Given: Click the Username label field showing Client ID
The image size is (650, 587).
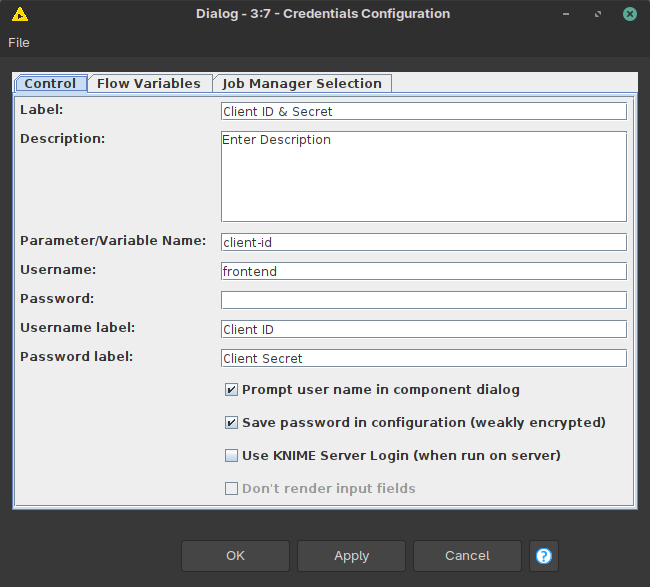Looking at the screenshot, I should click(423, 329).
